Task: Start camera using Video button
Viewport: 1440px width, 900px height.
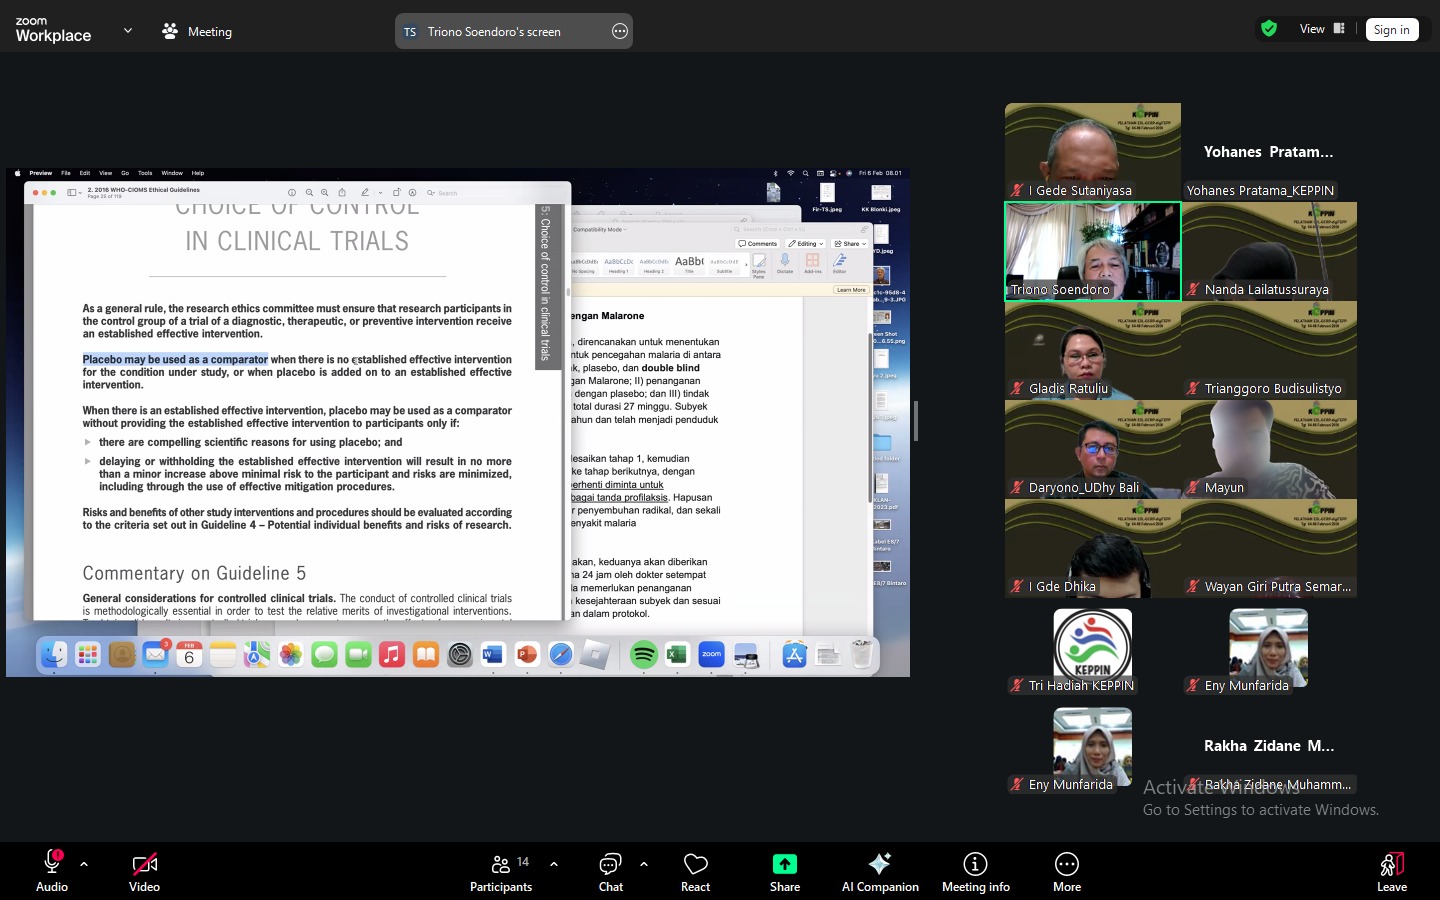Action: point(144,870)
